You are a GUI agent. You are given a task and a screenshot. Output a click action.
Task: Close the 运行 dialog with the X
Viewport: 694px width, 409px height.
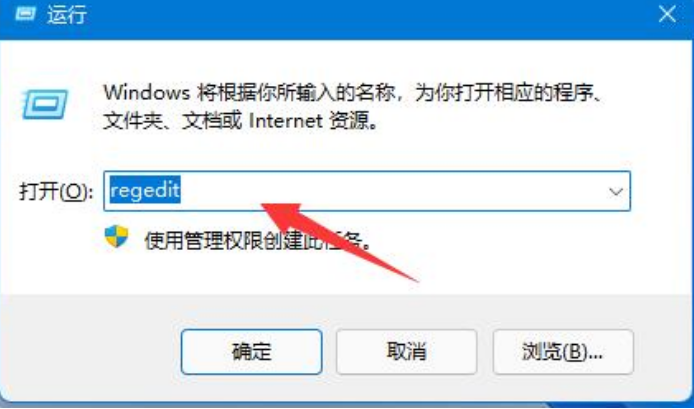point(667,14)
